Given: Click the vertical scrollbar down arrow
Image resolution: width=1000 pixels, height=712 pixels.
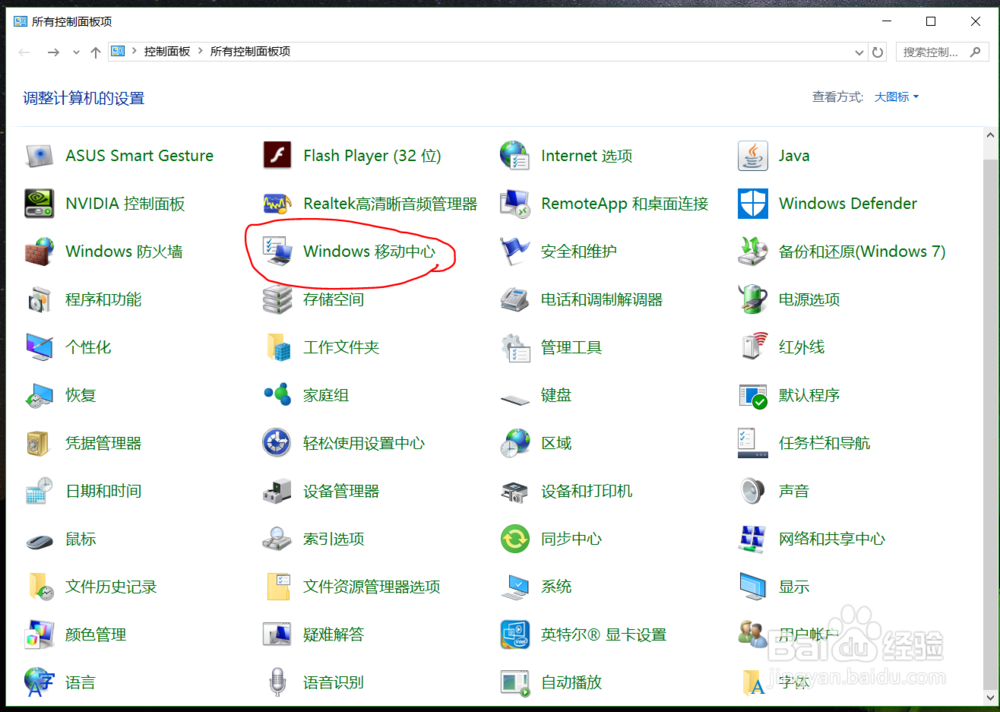Looking at the screenshot, I should pos(990,697).
